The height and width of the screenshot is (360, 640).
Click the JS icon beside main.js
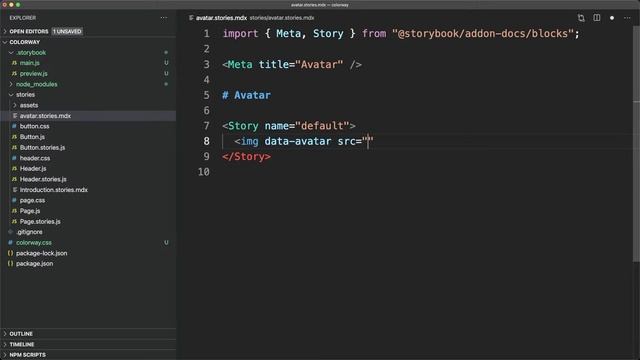[x=14, y=63]
